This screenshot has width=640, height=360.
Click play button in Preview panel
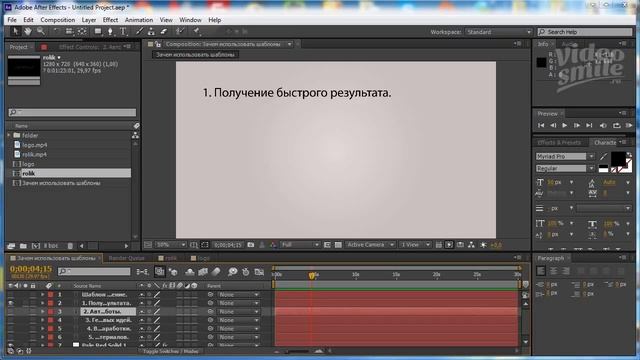pos(564,125)
